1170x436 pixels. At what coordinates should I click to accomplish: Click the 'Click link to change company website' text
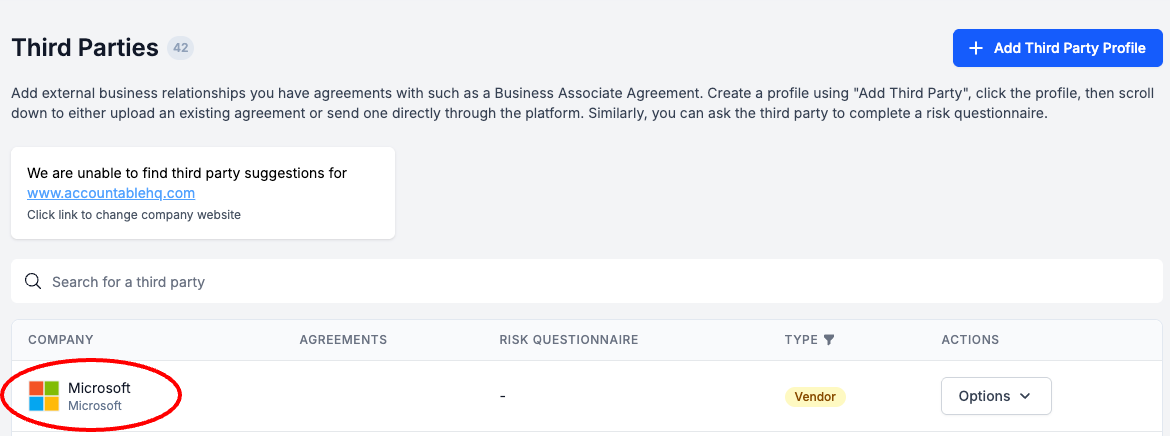[134, 215]
